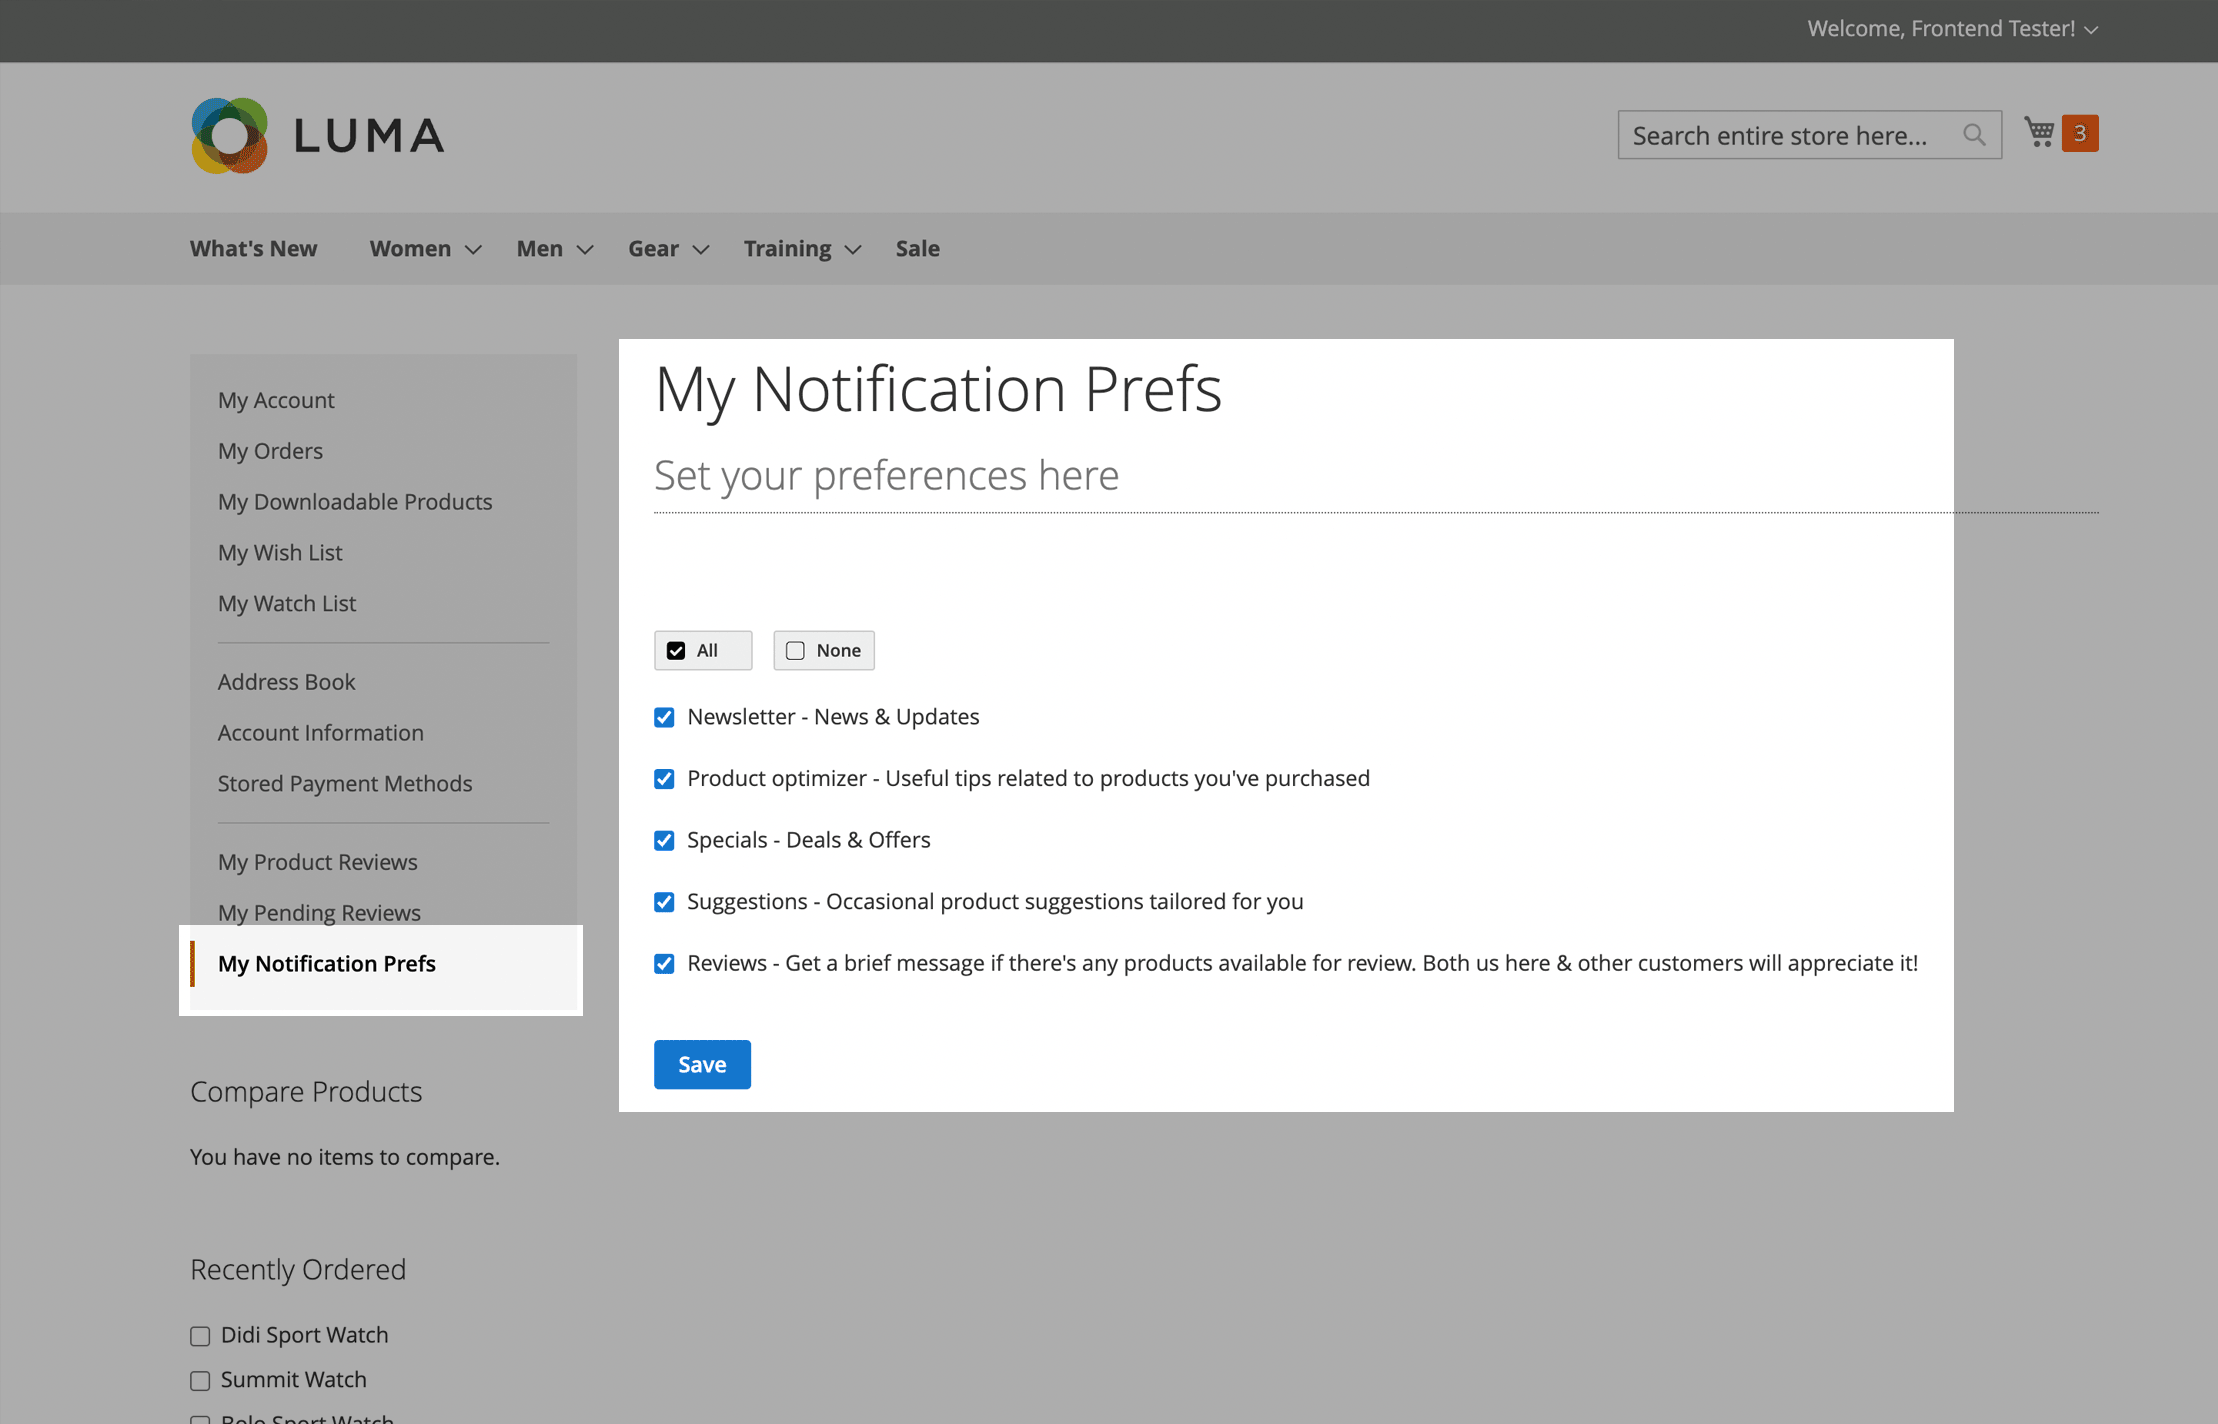Click the Luma logo icon
2218x1424 pixels.
click(x=230, y=135)
